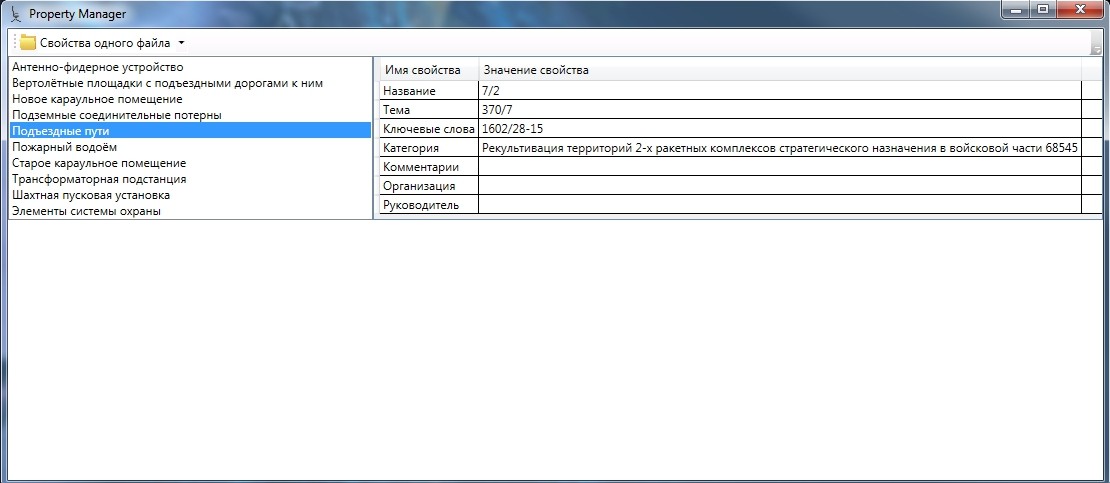Screen dimensions: 1110x483
Task: Select 'Пожарный водоём' list item
Action: (190, 147)
